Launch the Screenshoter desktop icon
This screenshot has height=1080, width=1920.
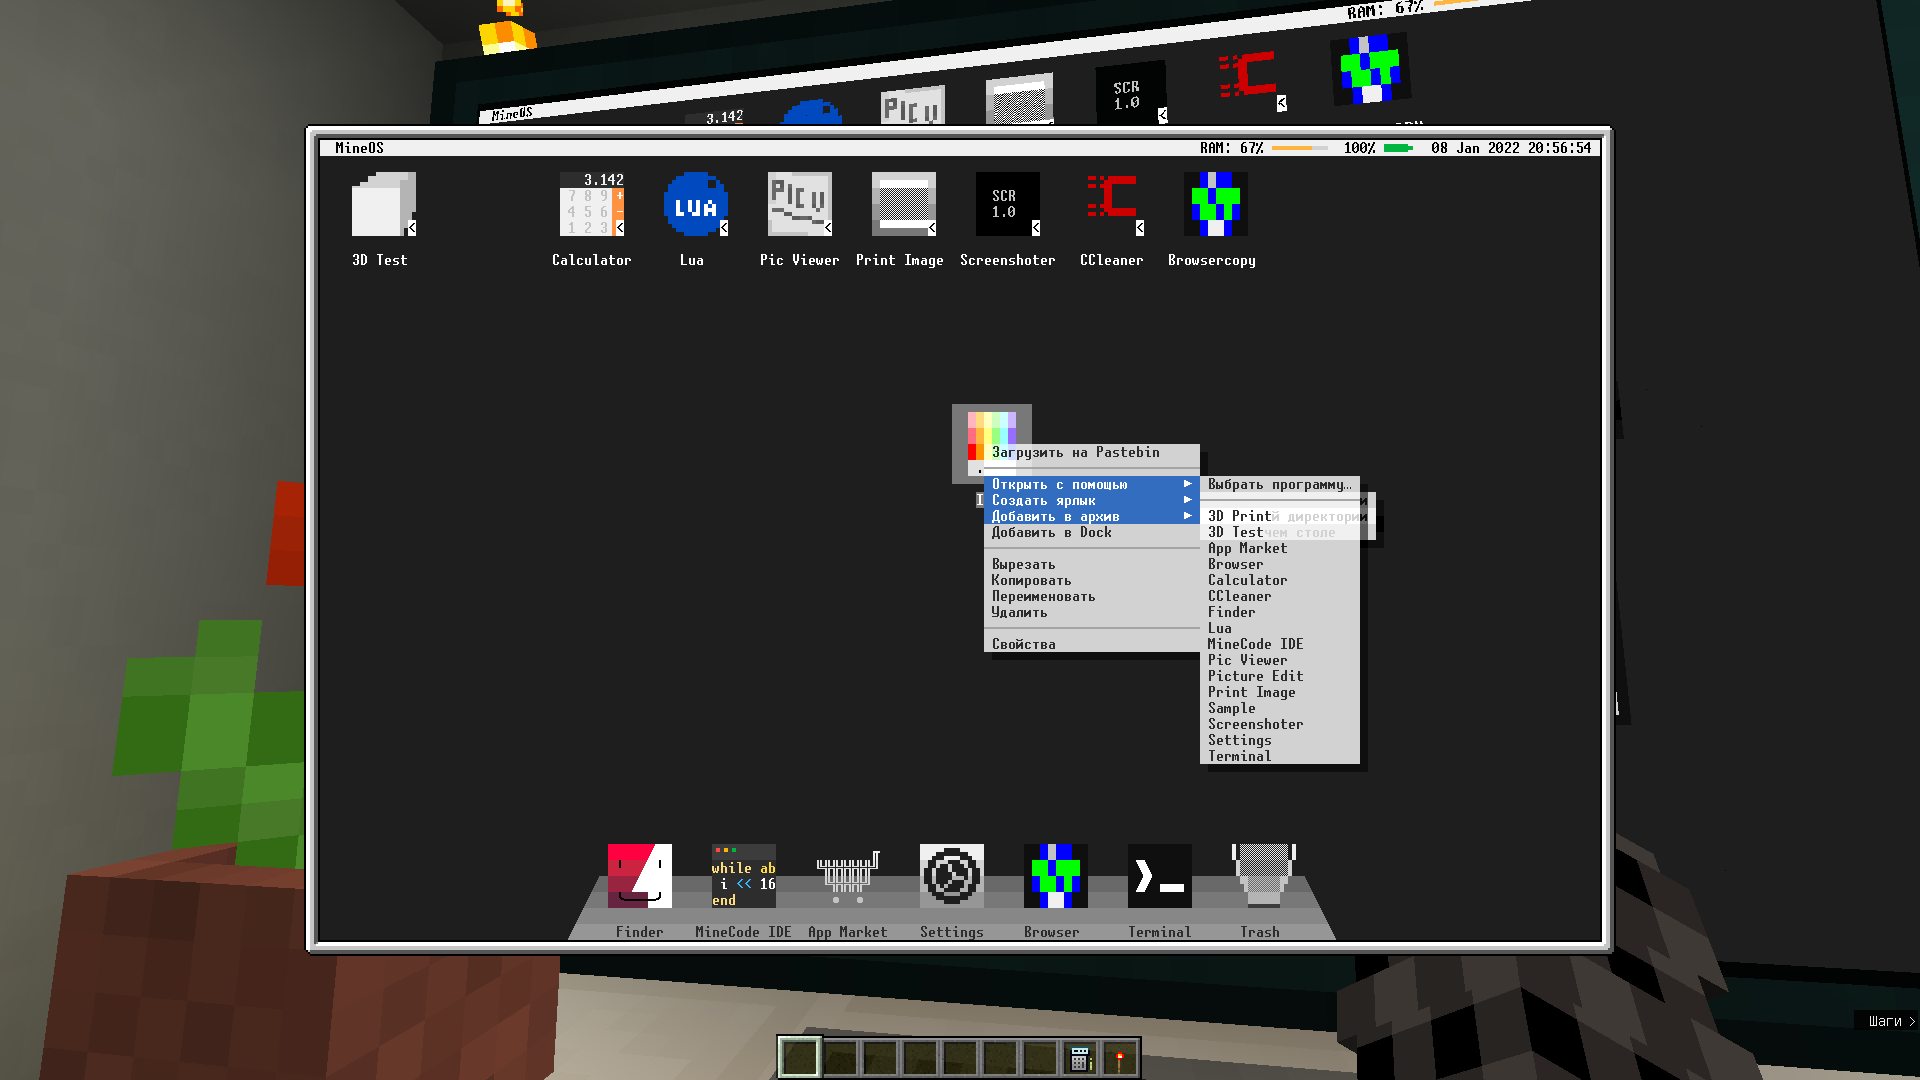(x=1007, y=205)
